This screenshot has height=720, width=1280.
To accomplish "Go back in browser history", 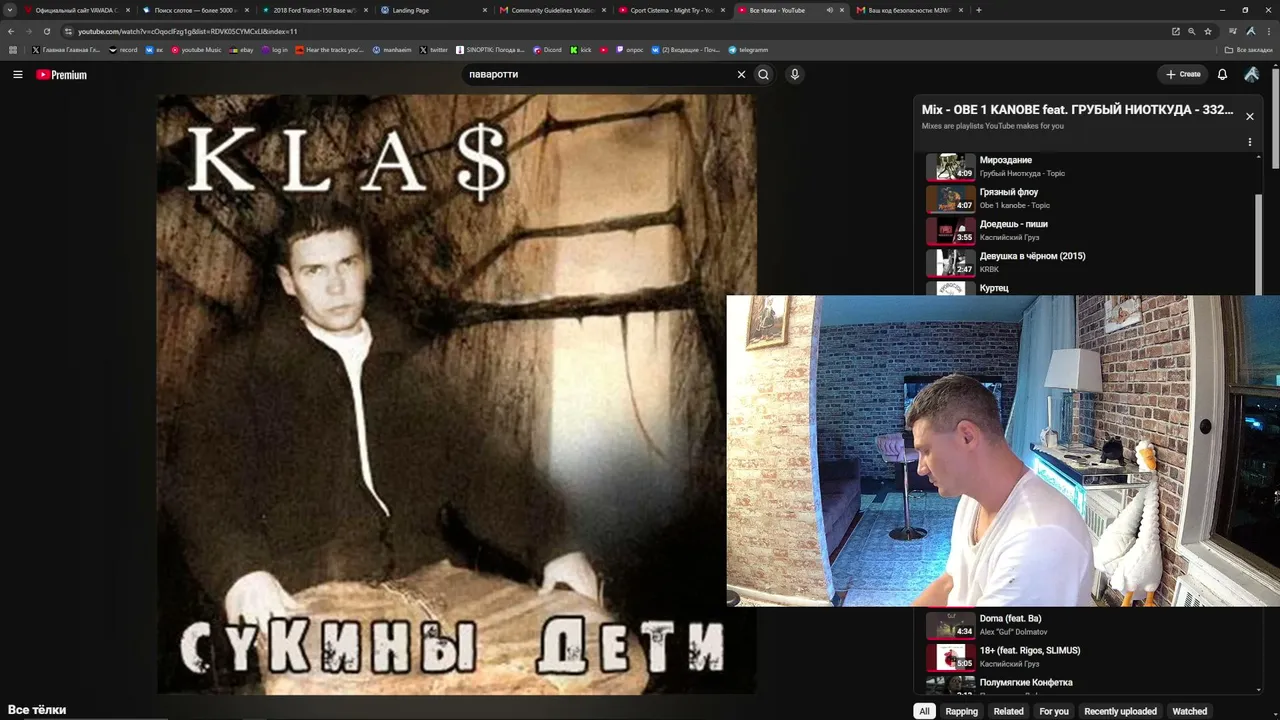I will (11, 31).
